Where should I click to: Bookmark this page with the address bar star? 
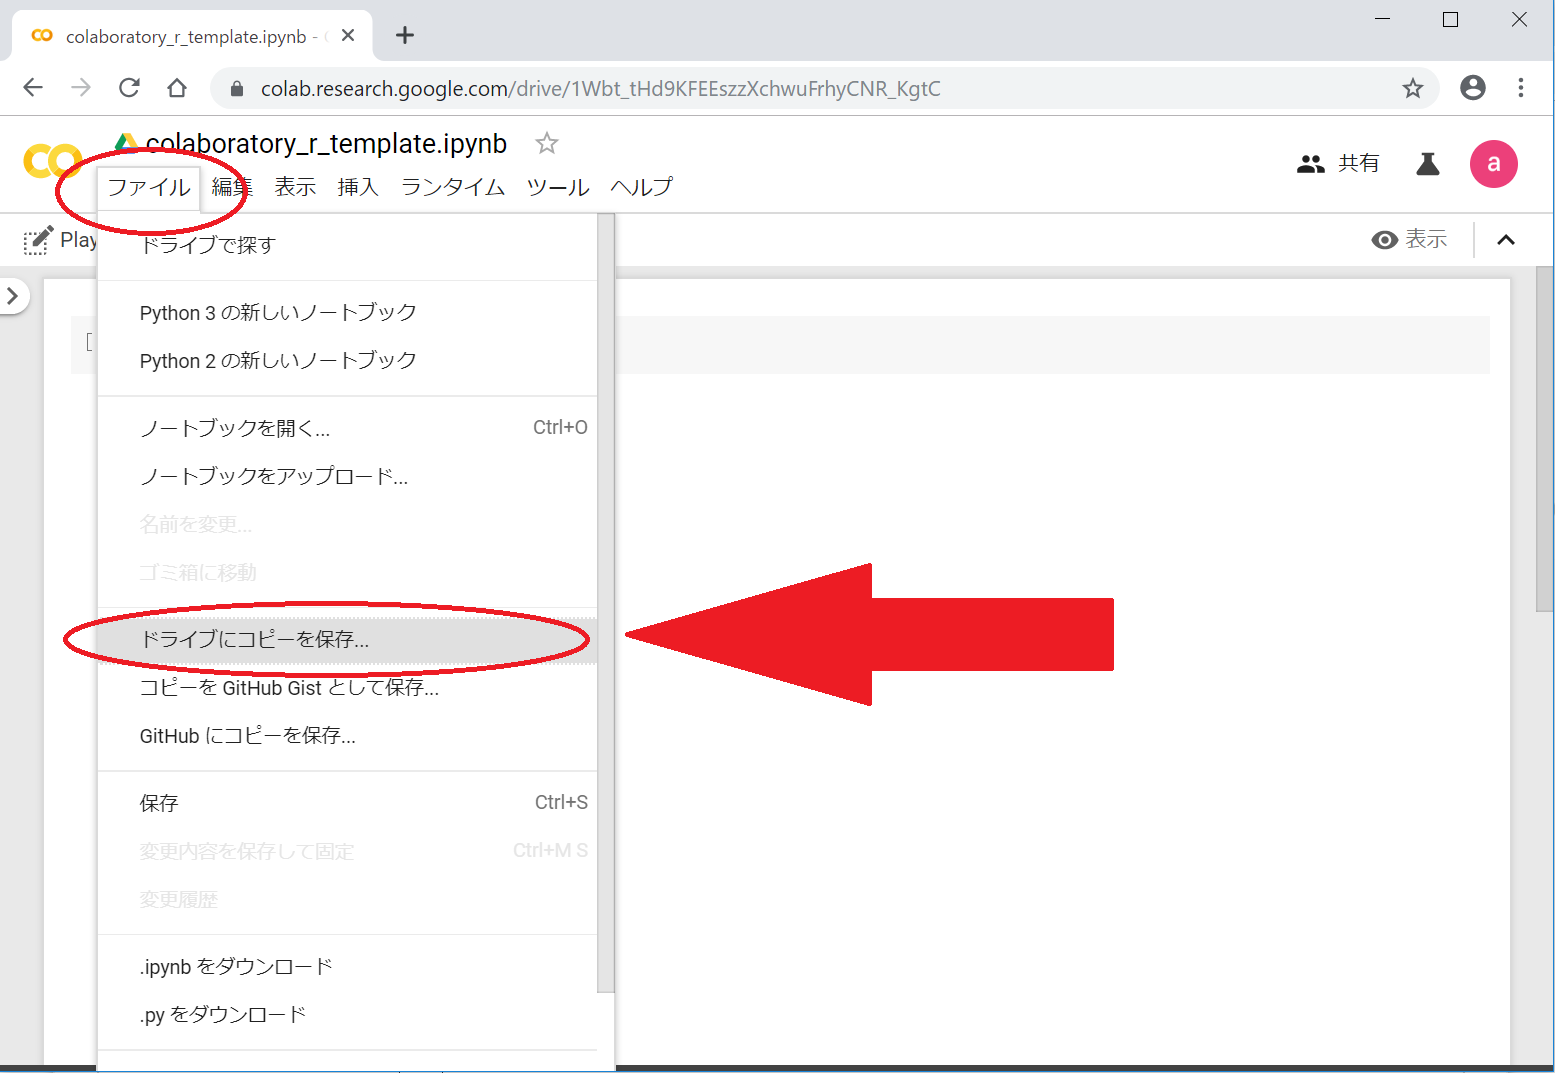coord(1412,89)
